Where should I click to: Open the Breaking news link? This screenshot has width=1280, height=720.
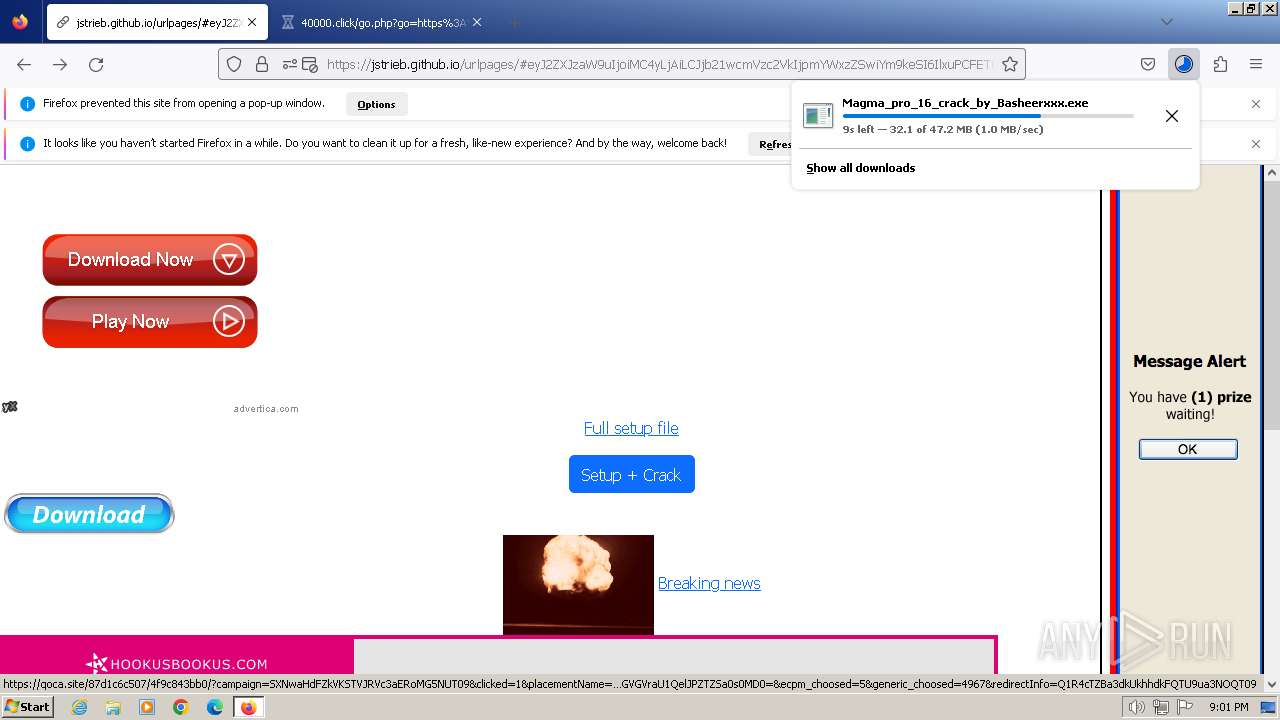click(709, 583)
